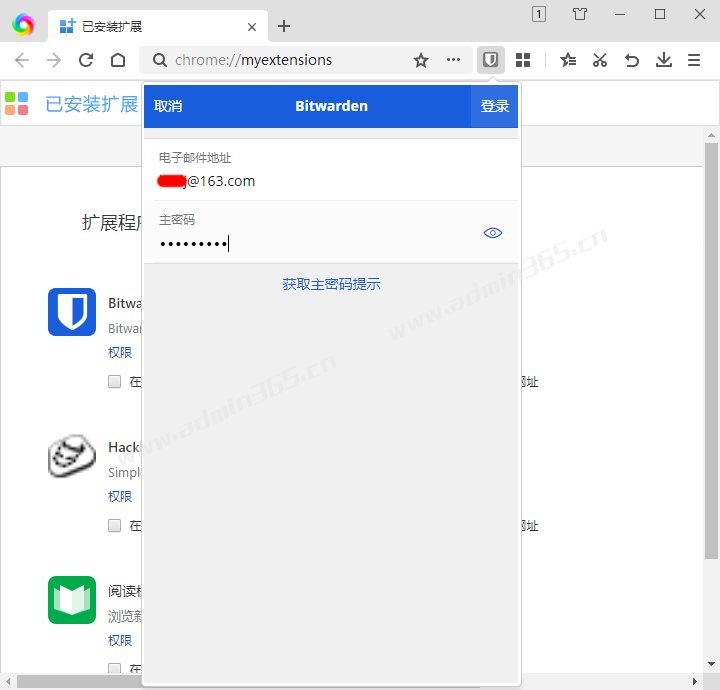Image resolution: width=720 pixels, height=690 pixels.
Task: Open the downloads arrow icon
Action: [664, 60]
